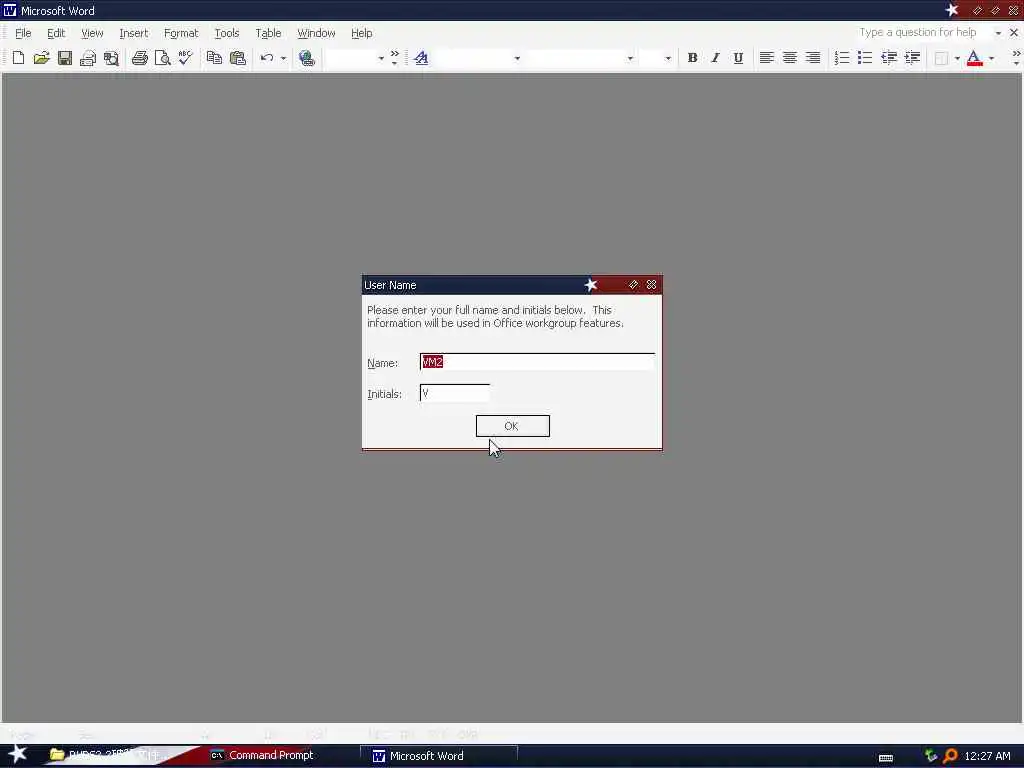Confirm User Name dialog with OK
1024x768 pixels.
[513, 426]
